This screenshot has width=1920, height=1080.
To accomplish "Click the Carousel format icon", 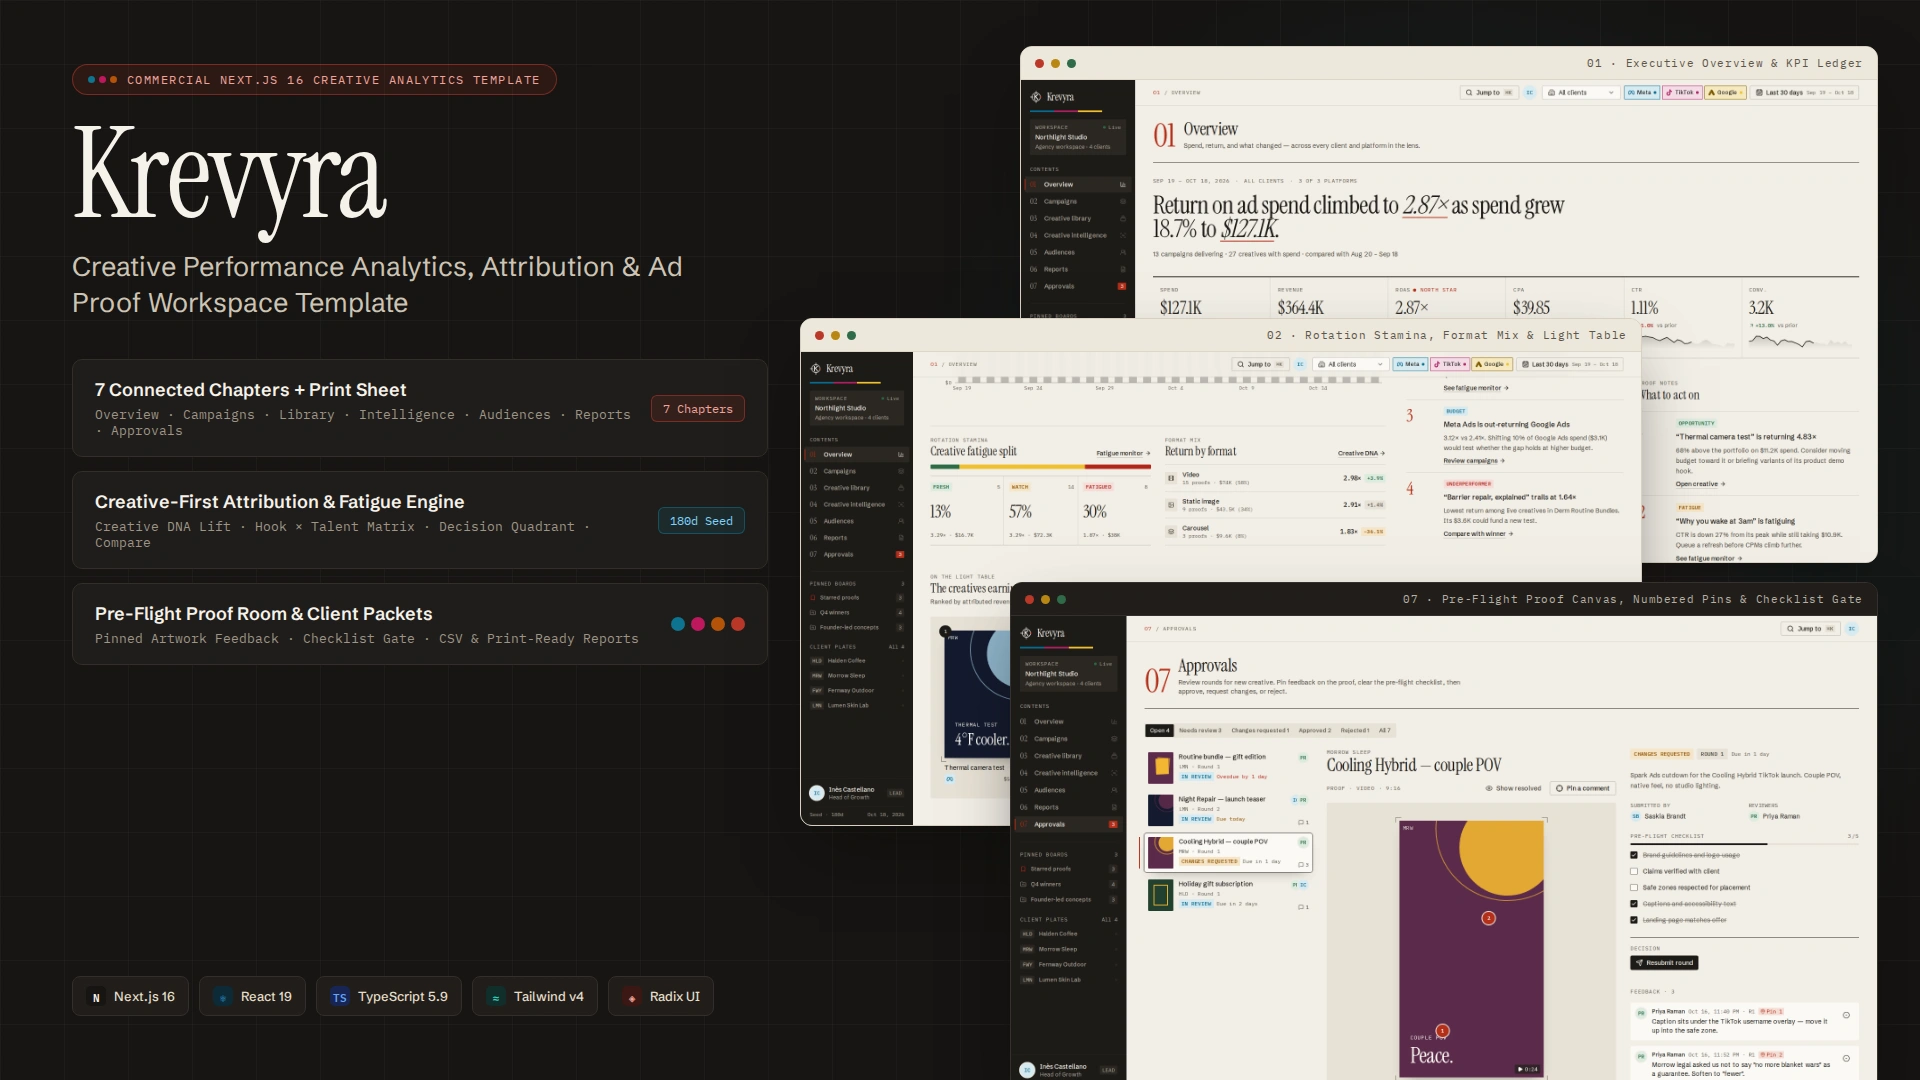I will [x=1171, y=532].
